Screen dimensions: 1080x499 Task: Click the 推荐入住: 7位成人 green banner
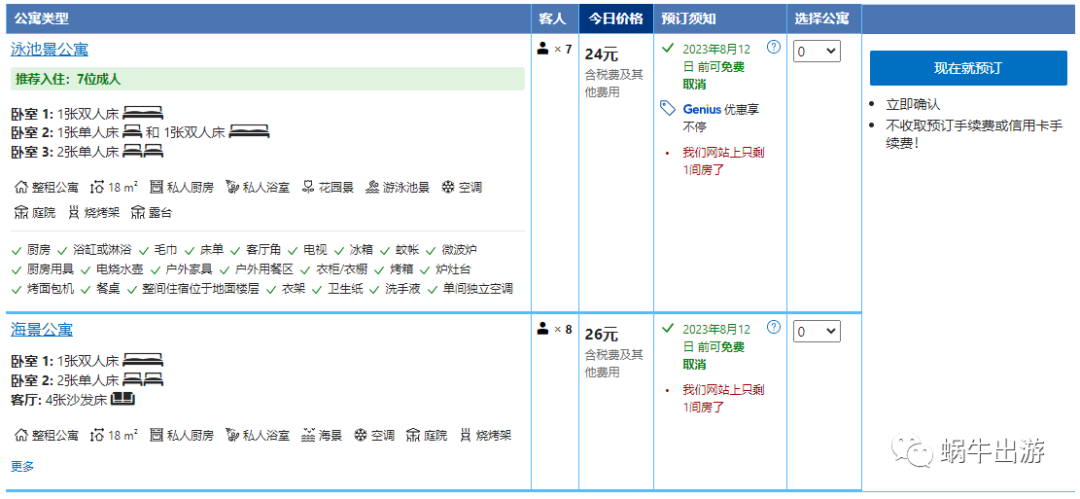pyautogui.click(x=268, y=79)
